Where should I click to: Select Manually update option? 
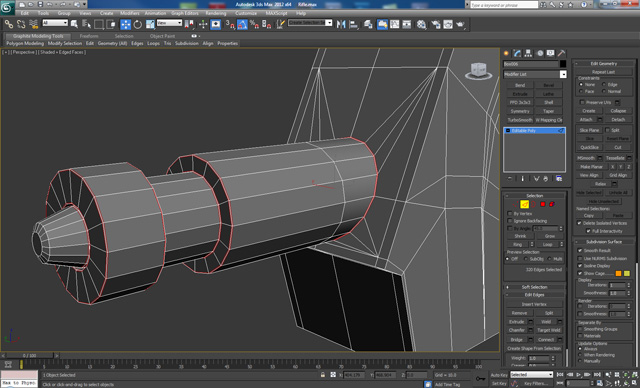pos(580,361)
